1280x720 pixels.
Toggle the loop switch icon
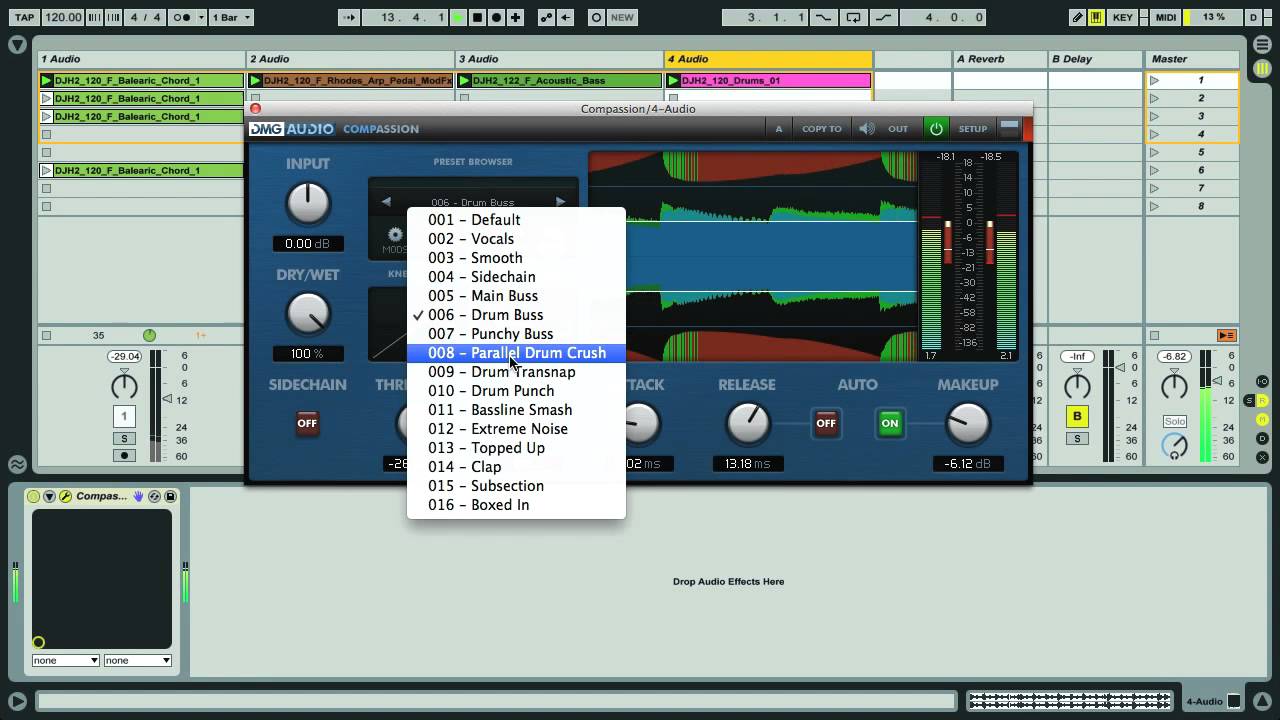coord(853,17)
